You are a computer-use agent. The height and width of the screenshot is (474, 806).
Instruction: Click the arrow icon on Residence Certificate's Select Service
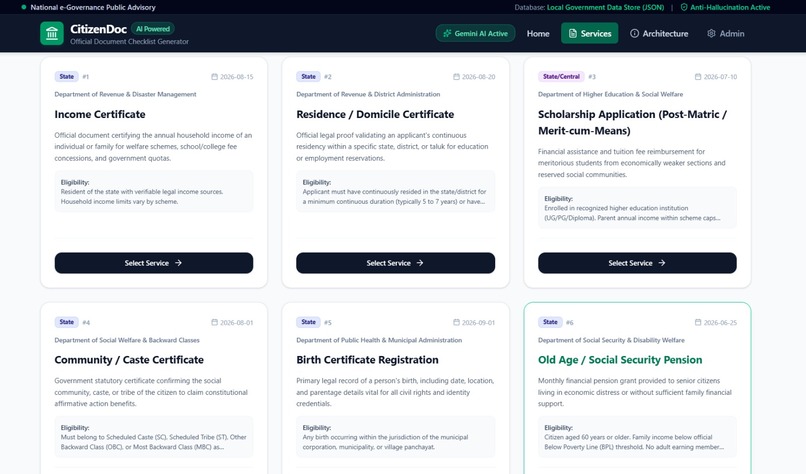click(420, 263)
